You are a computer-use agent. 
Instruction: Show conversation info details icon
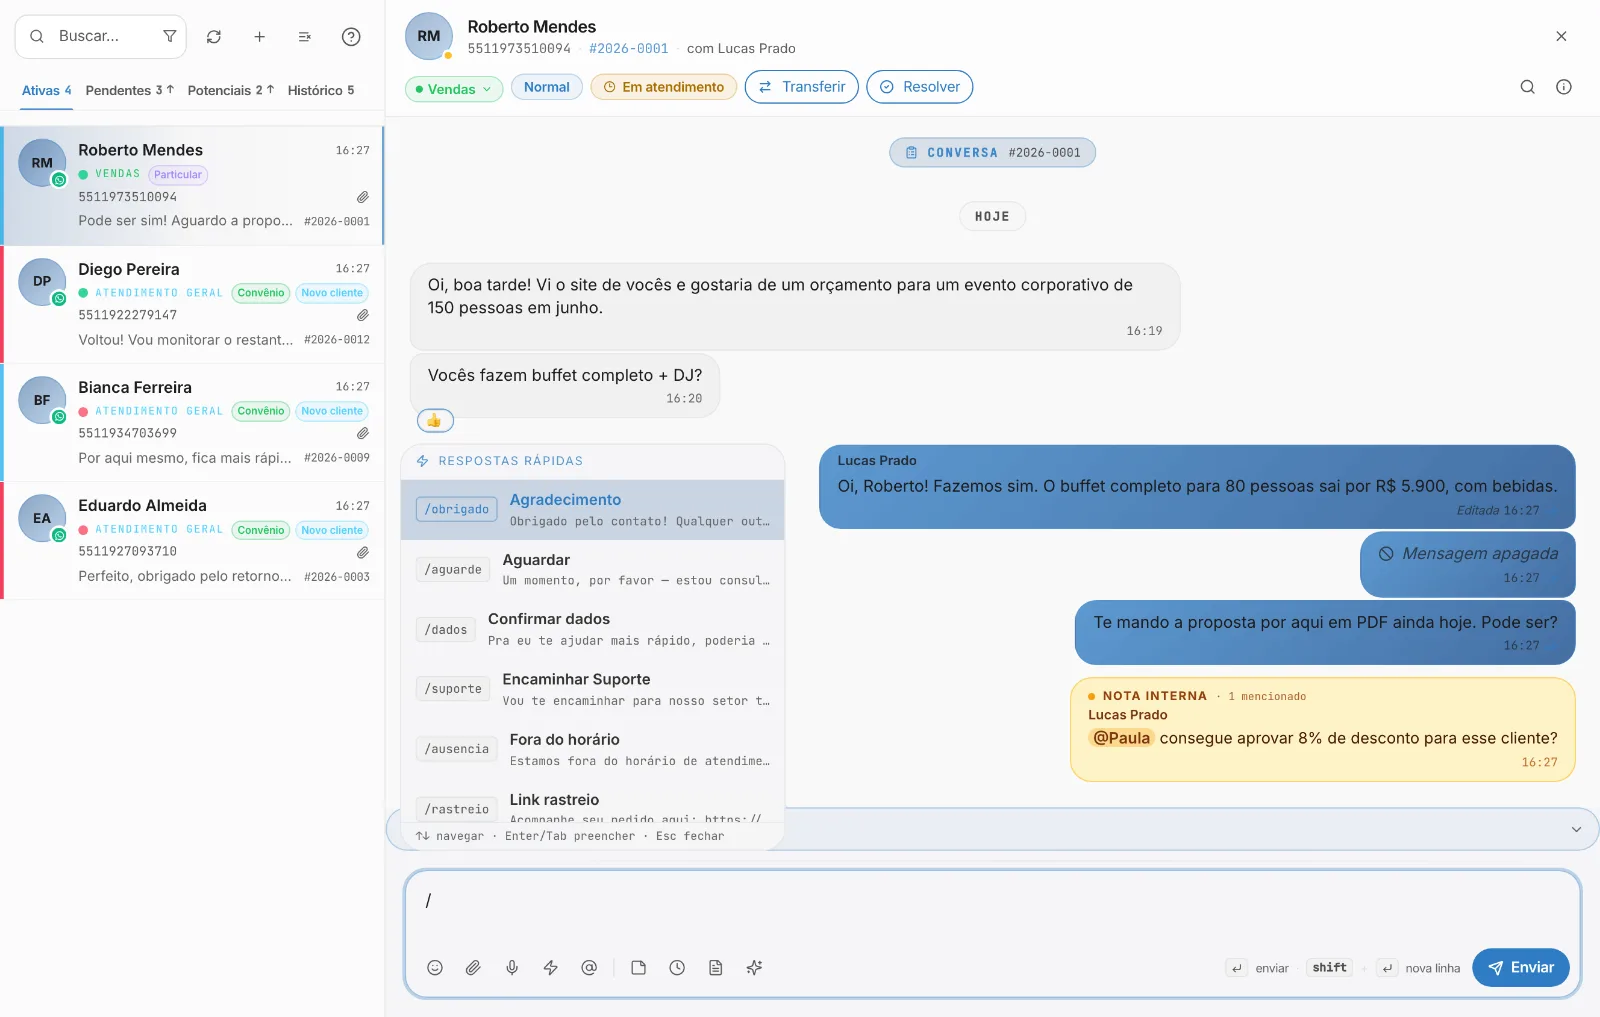tap(1564, 87)
